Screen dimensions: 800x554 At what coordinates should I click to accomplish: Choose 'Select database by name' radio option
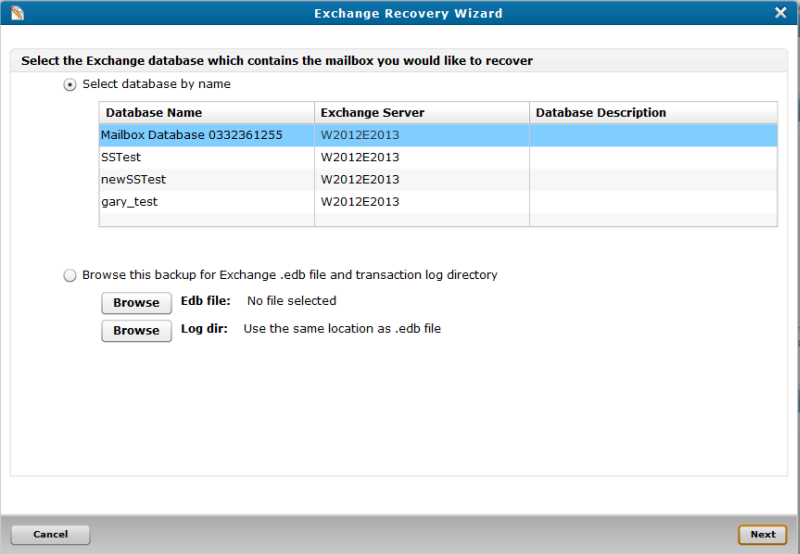click(x=70, y=84)
